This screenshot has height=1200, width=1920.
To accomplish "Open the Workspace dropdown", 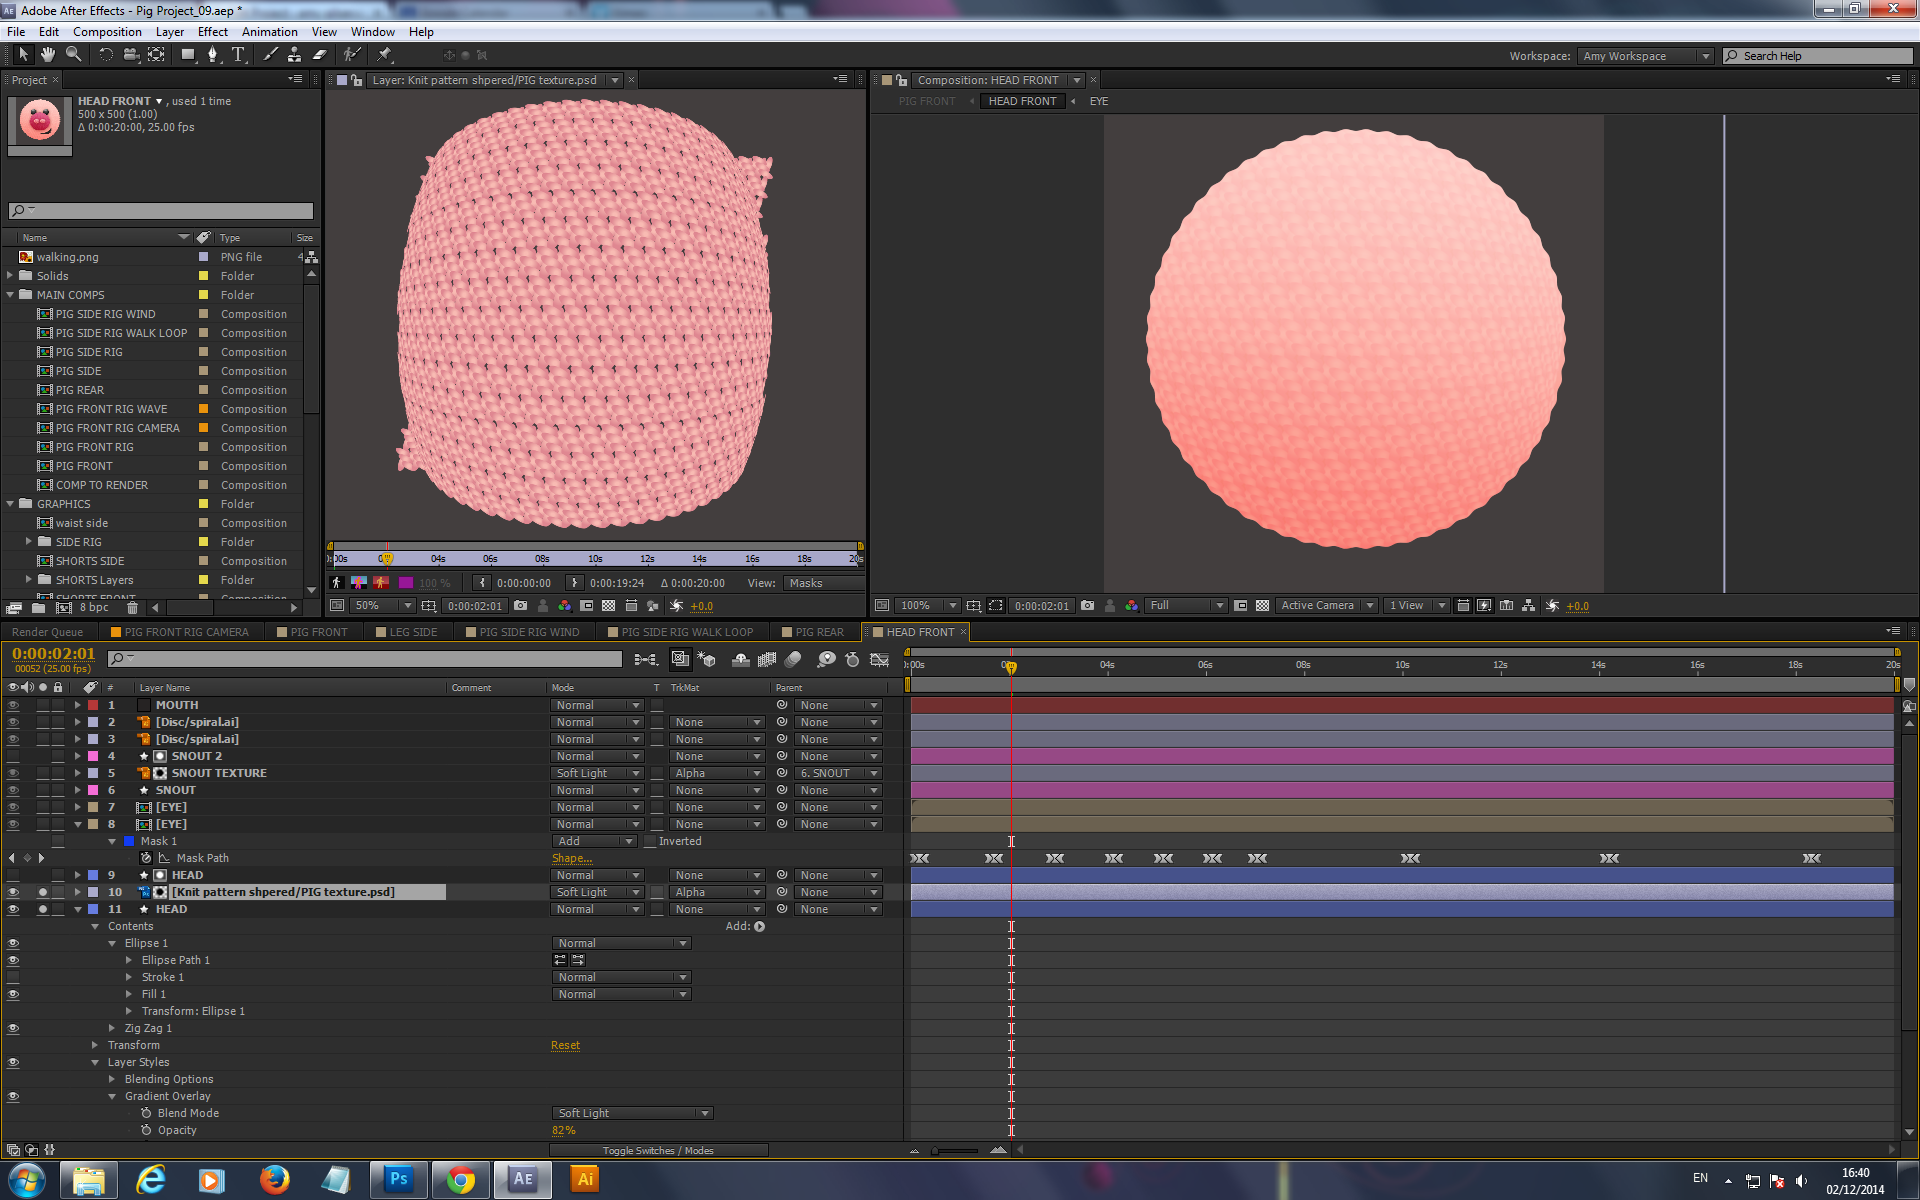I will (x=1645, y=56).
